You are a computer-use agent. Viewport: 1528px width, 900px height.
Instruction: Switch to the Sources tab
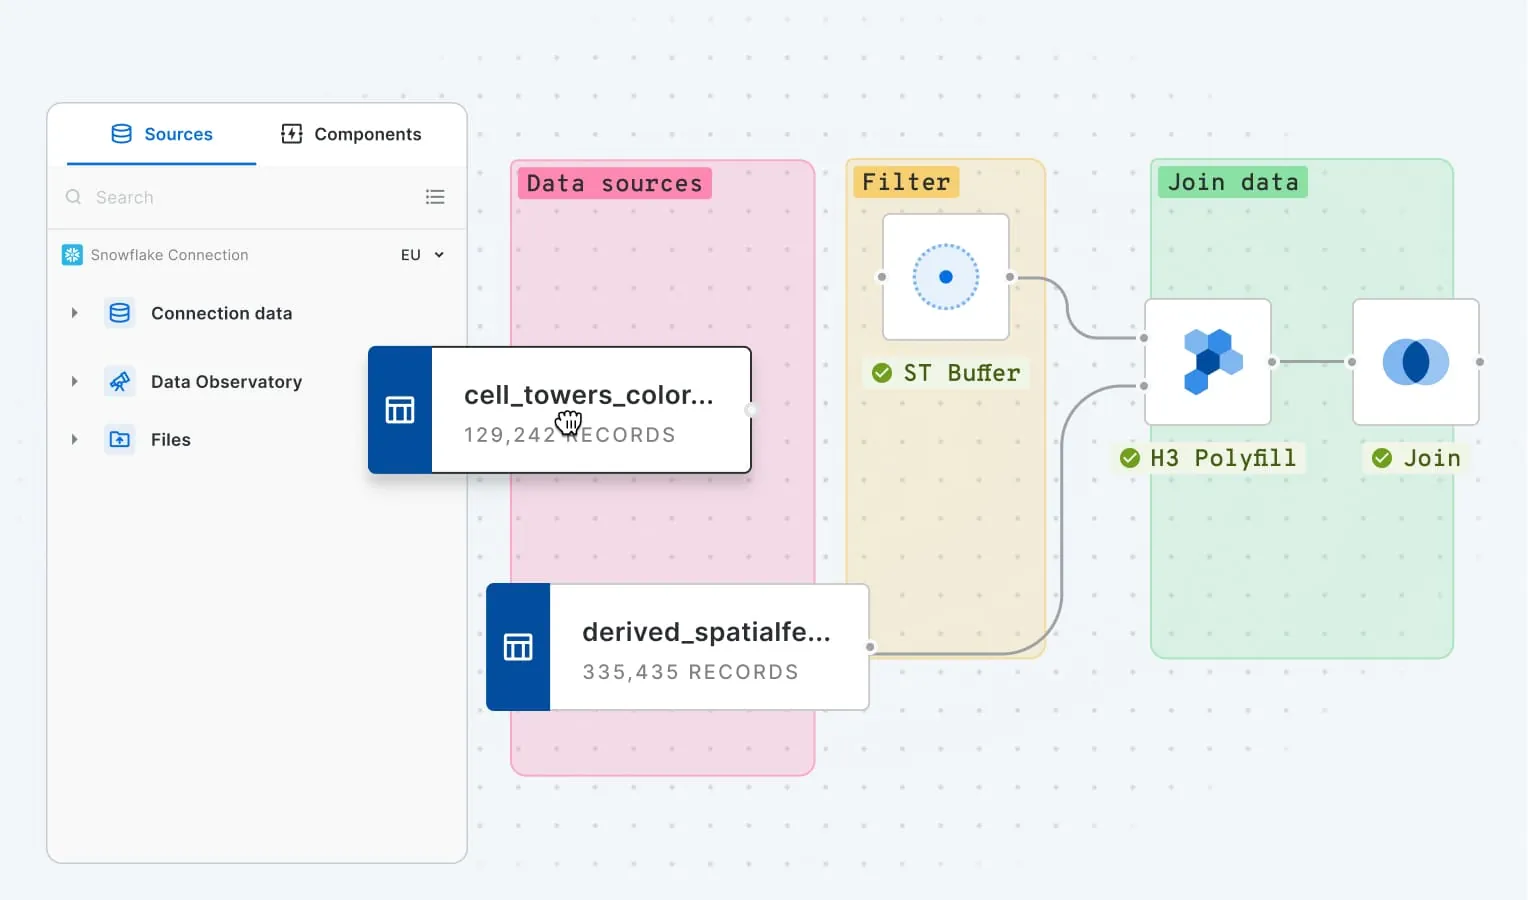[162, 134]
